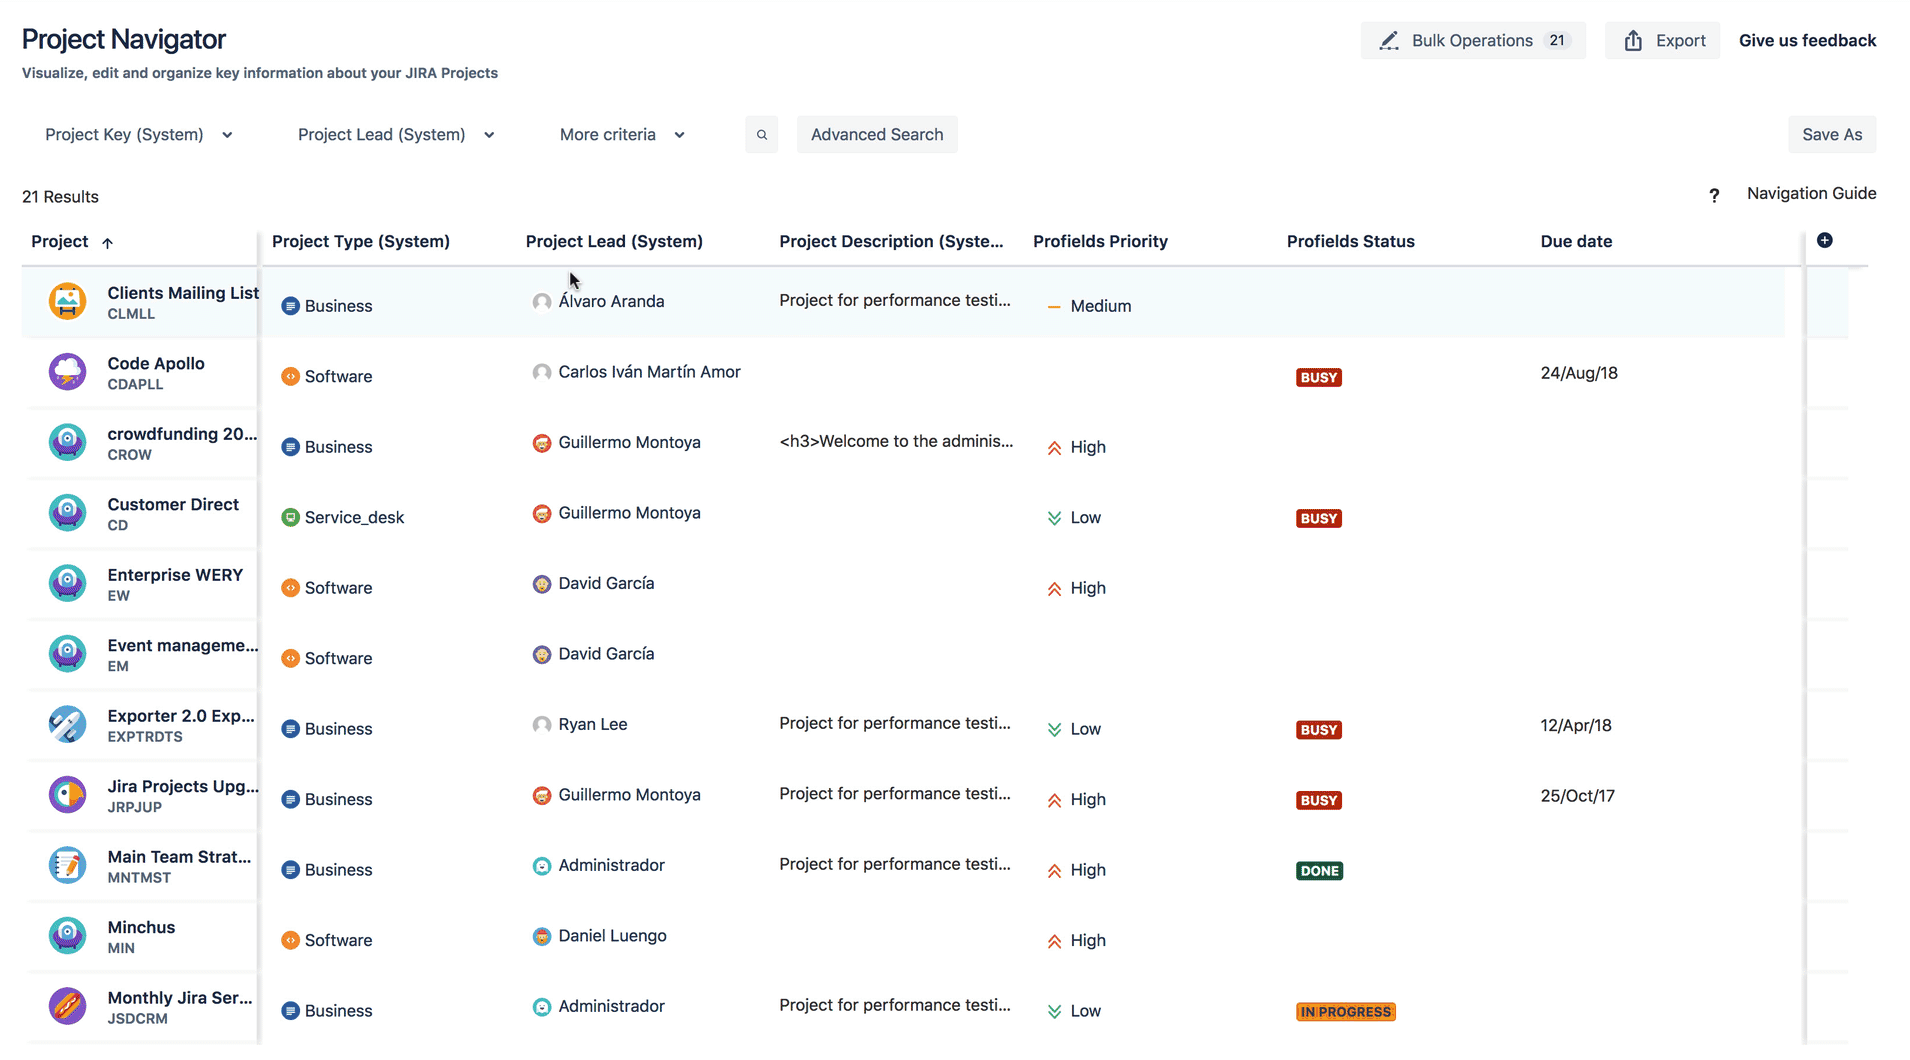Click the DONE status for Main Team Strategy

[x=1319, y=871]
